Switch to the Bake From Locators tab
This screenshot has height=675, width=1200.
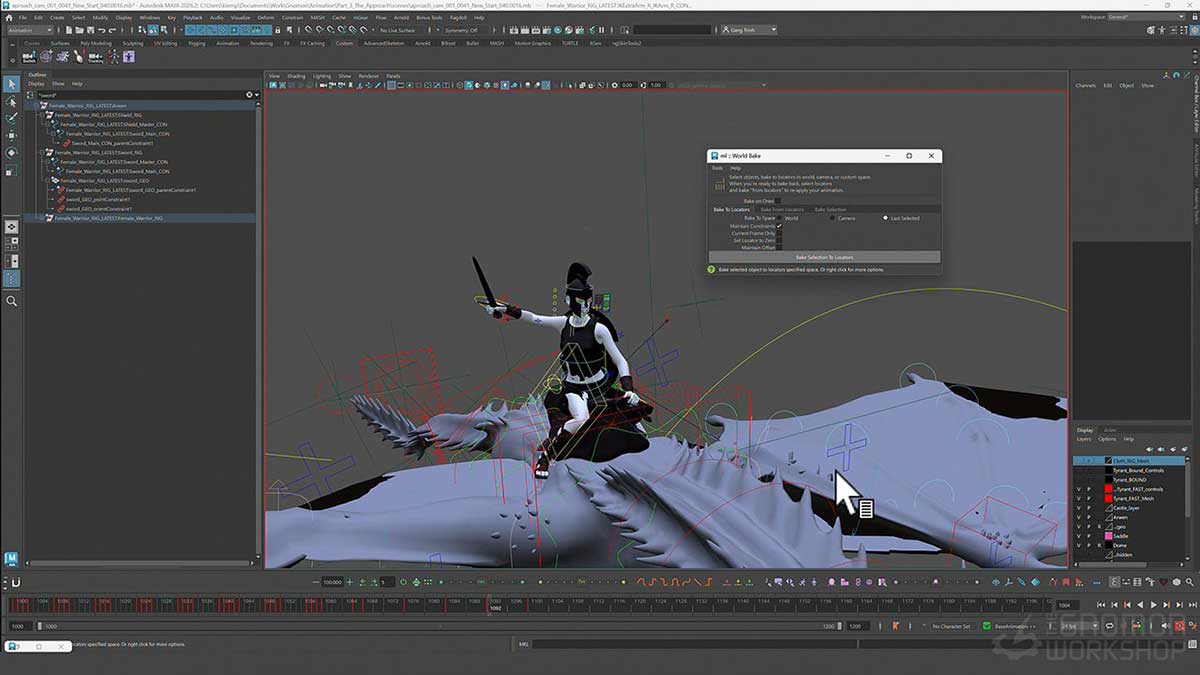coord(782,209)
